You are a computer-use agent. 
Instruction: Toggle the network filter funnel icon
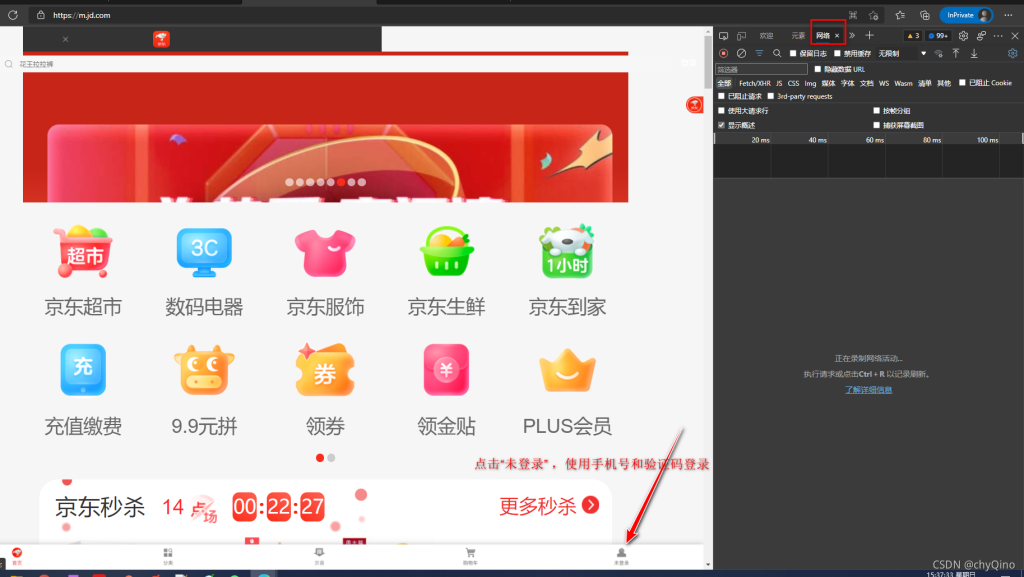759,54
